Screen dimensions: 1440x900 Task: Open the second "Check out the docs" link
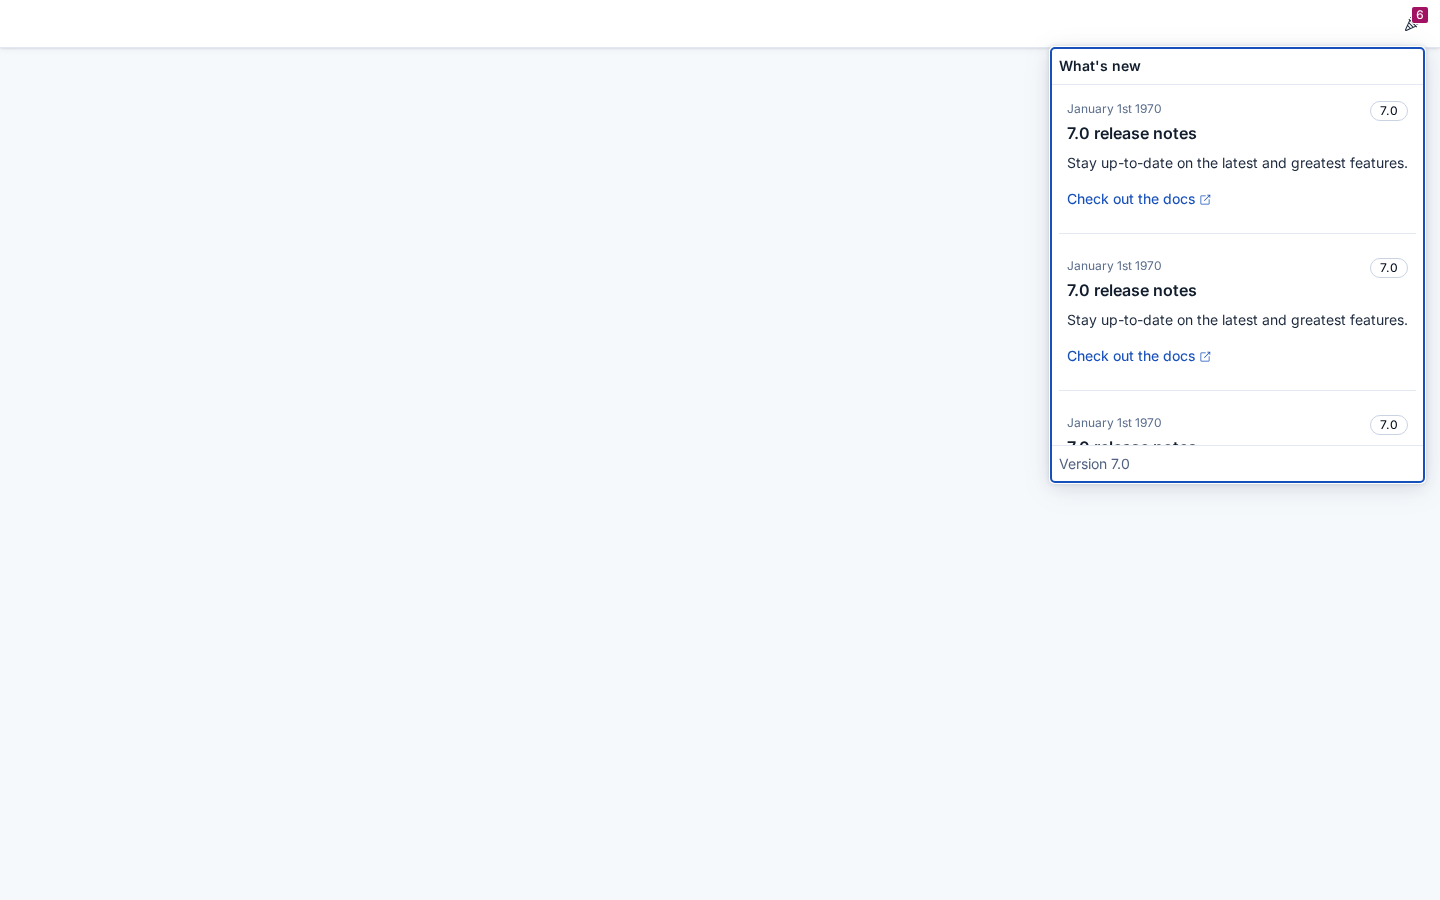1139,356
